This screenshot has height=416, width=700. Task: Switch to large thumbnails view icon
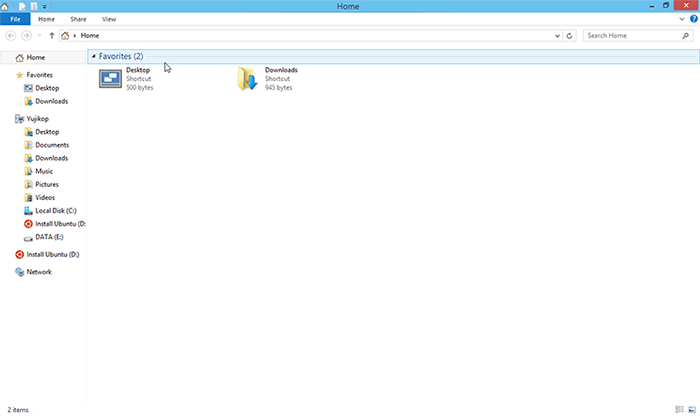[692, 409]
